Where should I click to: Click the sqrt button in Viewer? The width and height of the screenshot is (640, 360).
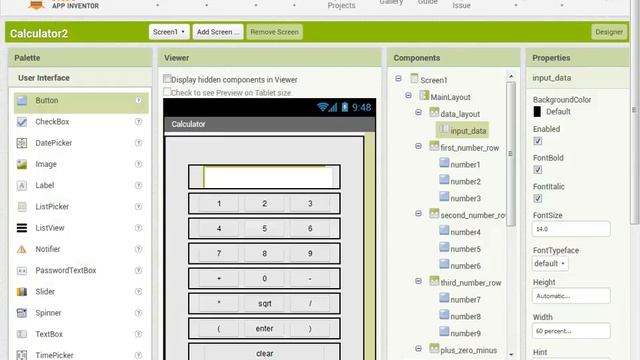(264, 304)
